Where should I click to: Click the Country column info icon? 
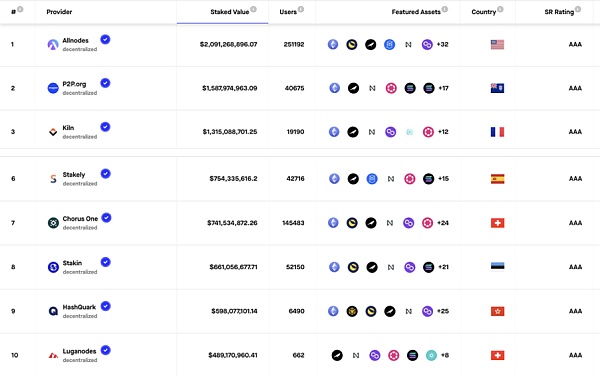(500, 9)
